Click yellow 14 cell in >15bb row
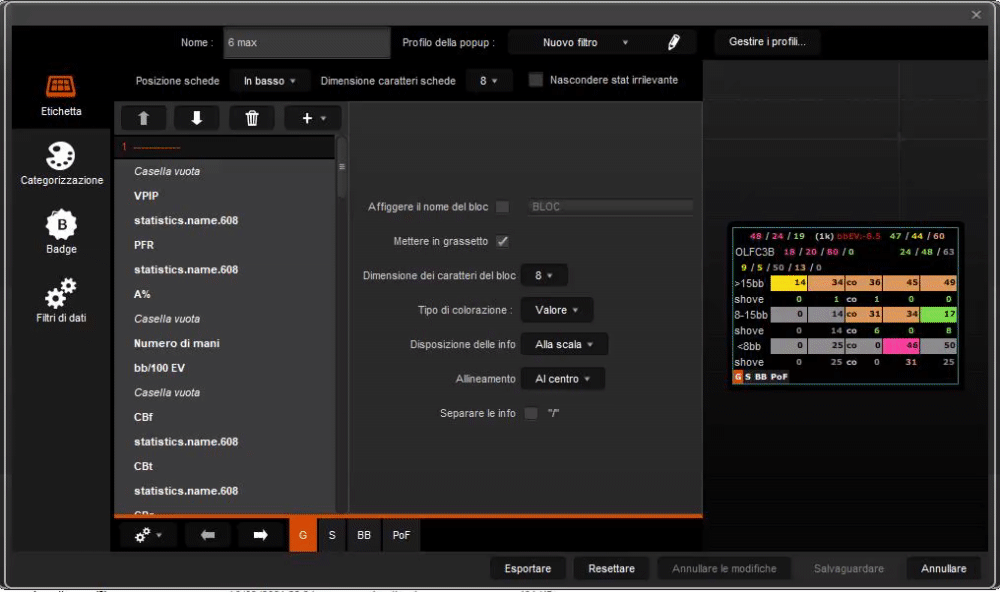The width and height of the screenshot is (1000, 592). coord(789,283)
